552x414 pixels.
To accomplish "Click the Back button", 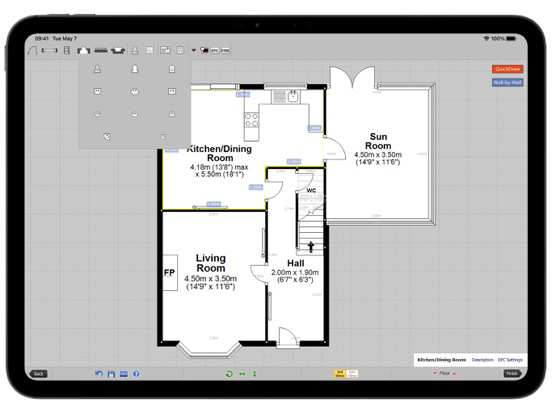I will click(39, 374).
